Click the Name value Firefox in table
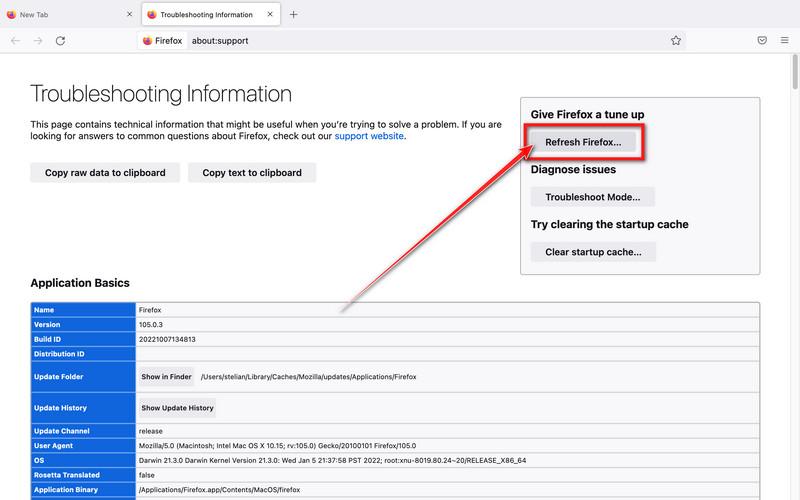 pos(149,310)
